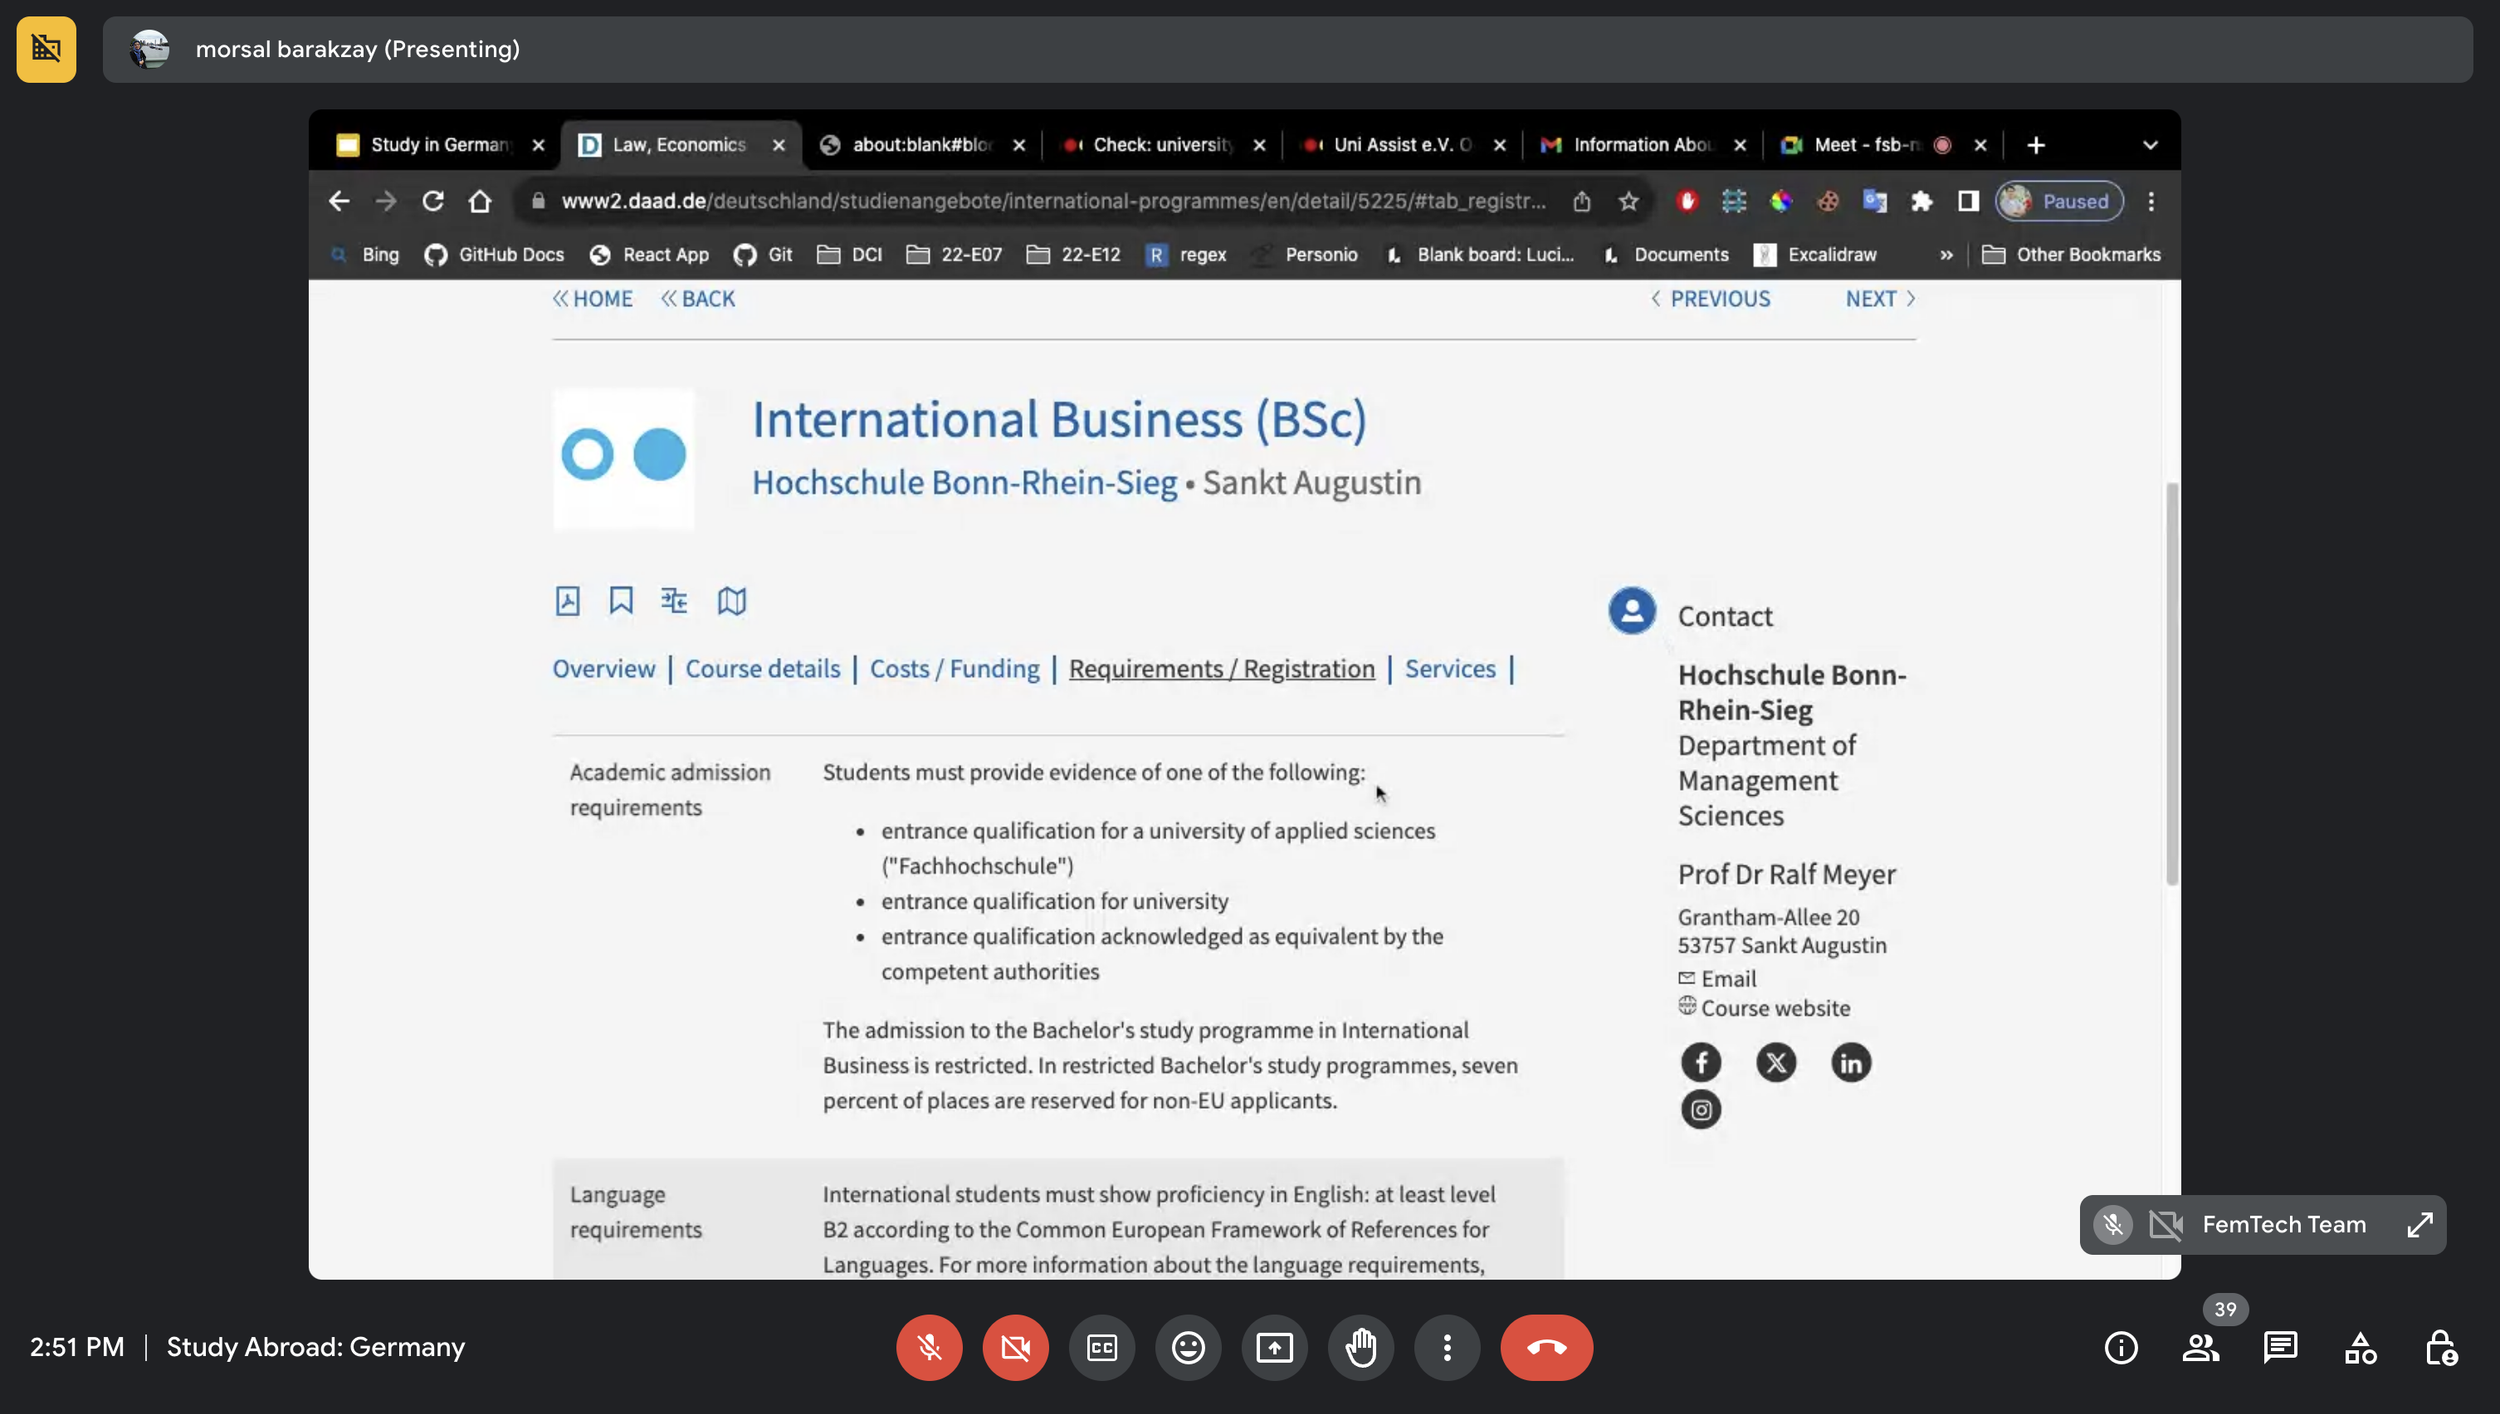Toggle closed captions button
The height and width of the screenshot is (1414, 2500).
(x=1101, y=1347)
